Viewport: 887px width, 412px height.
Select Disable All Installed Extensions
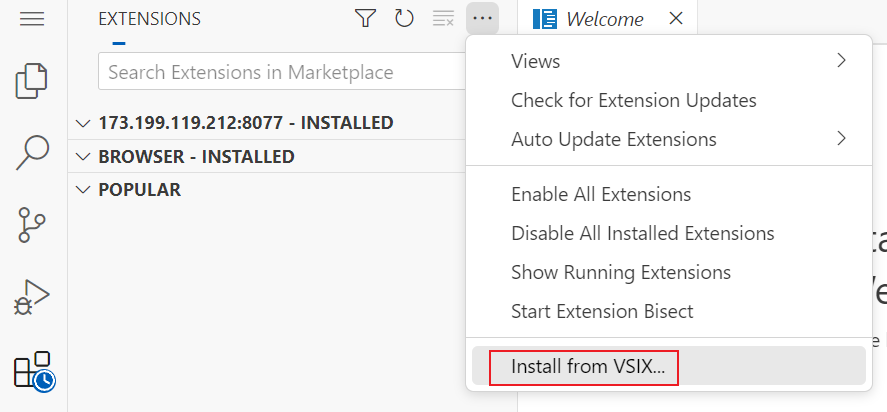[x=642, y=233]
